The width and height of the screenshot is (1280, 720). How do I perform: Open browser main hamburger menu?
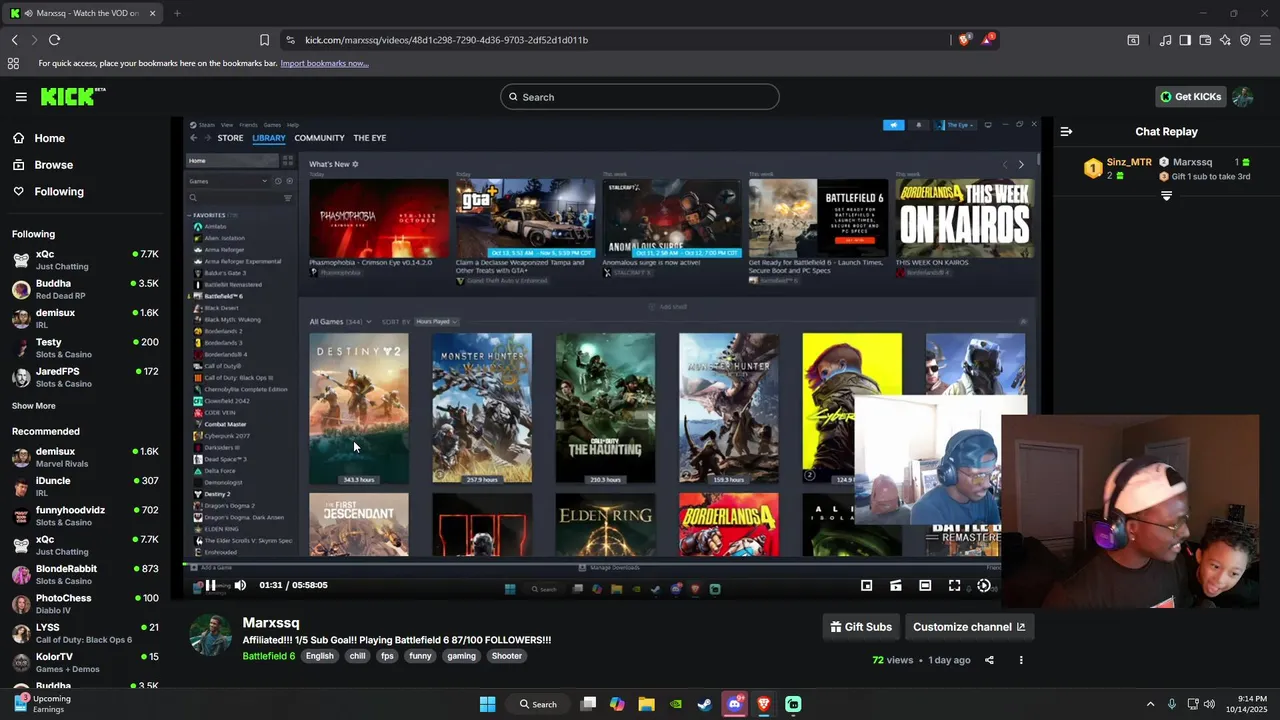point(1266,40)
